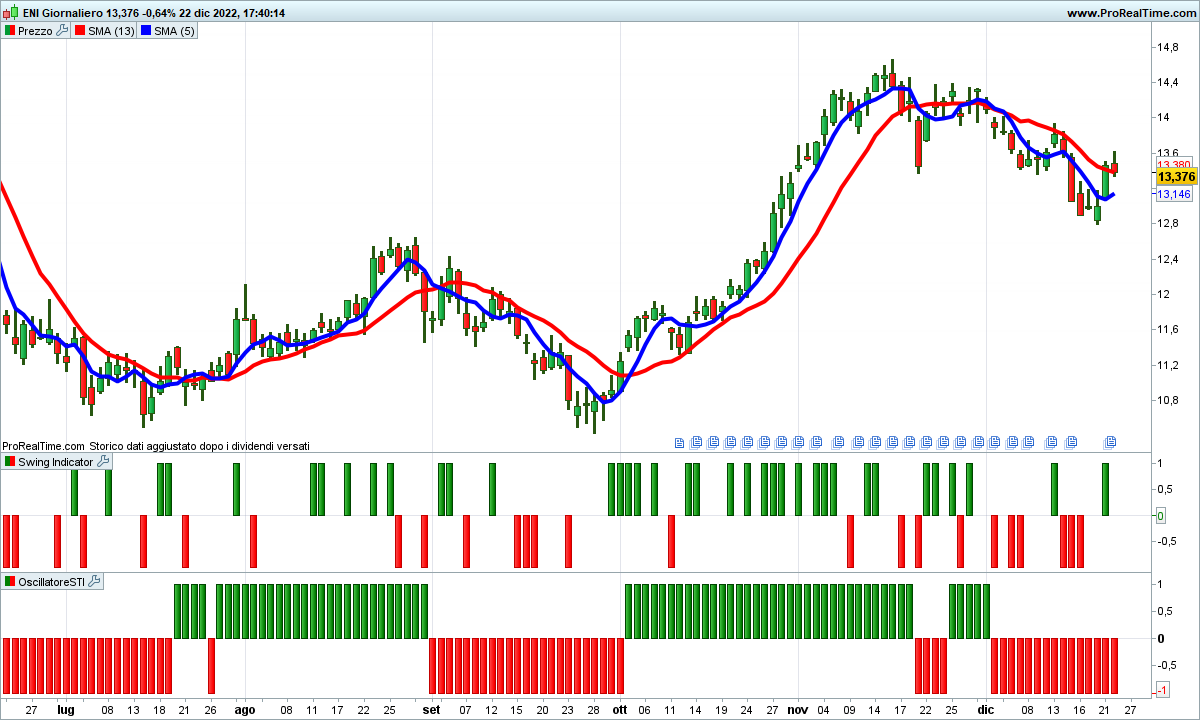The width and height of the screenshot is (1200, 720).
Task: Select the OscillatoreSTI panel label
Action: click(x=53, y=581)
